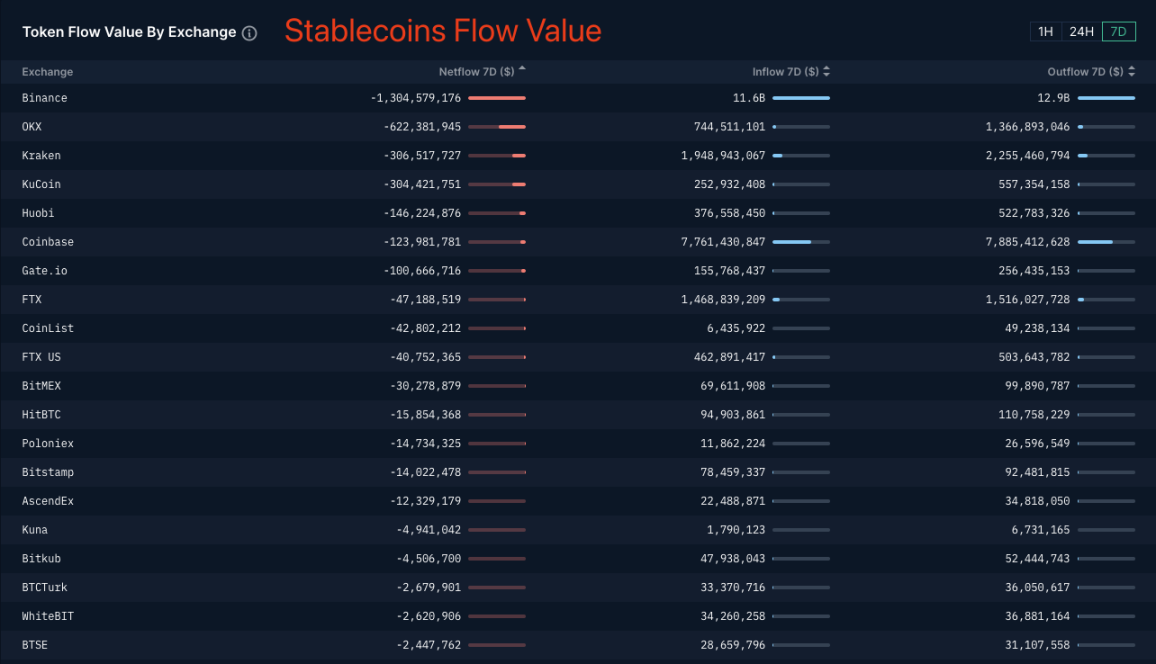Click the Inflow 7D ($) header
The image size is (1156, 664).
785,72
